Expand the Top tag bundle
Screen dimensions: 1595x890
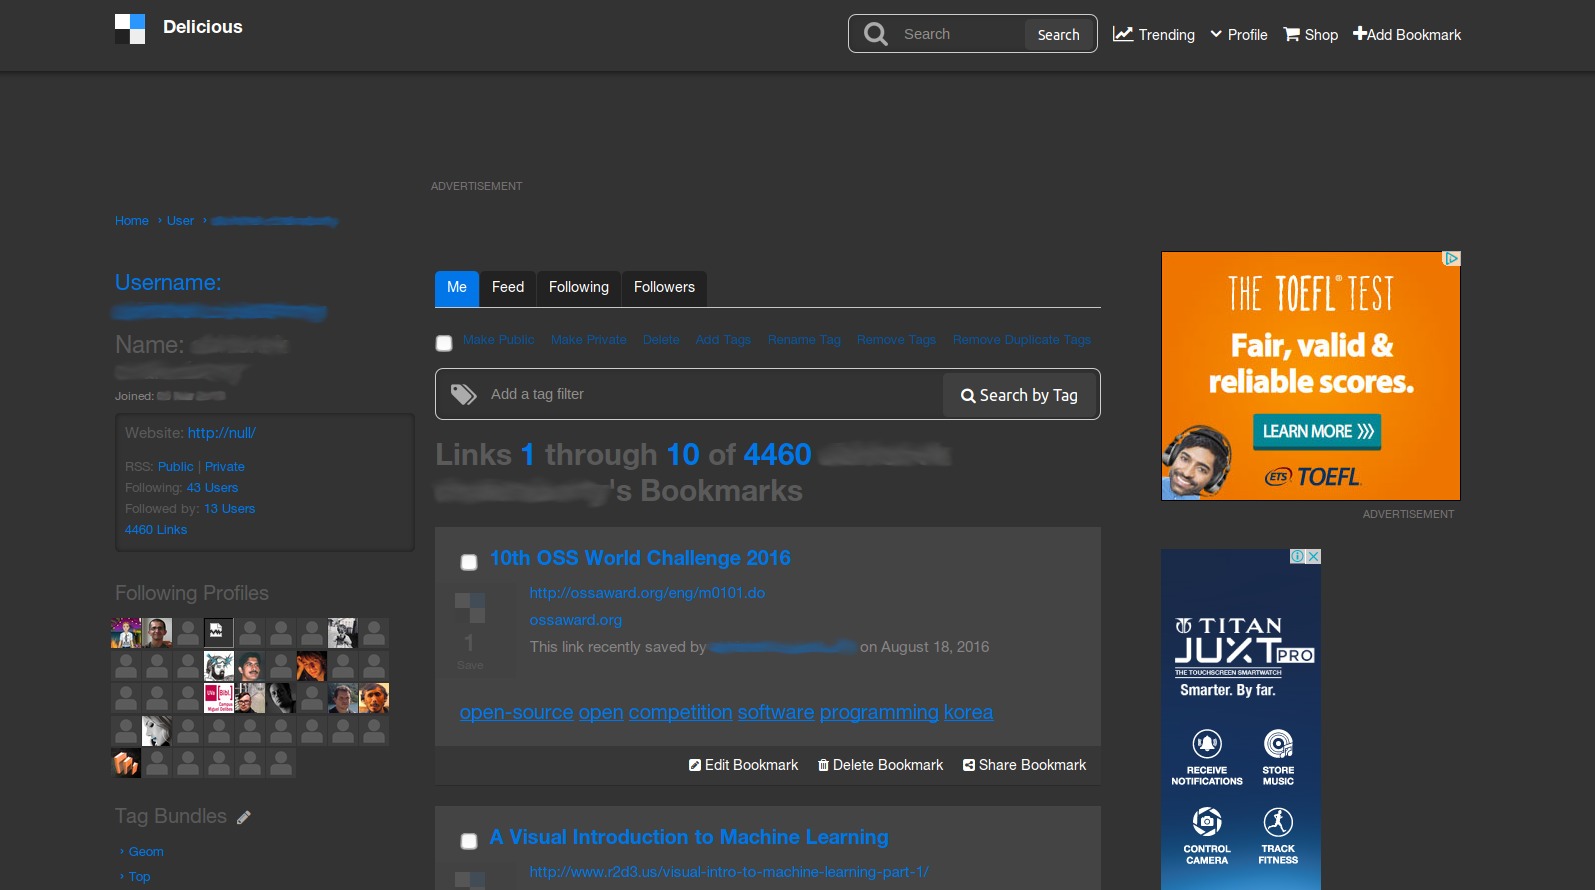[x=139, y=877]
